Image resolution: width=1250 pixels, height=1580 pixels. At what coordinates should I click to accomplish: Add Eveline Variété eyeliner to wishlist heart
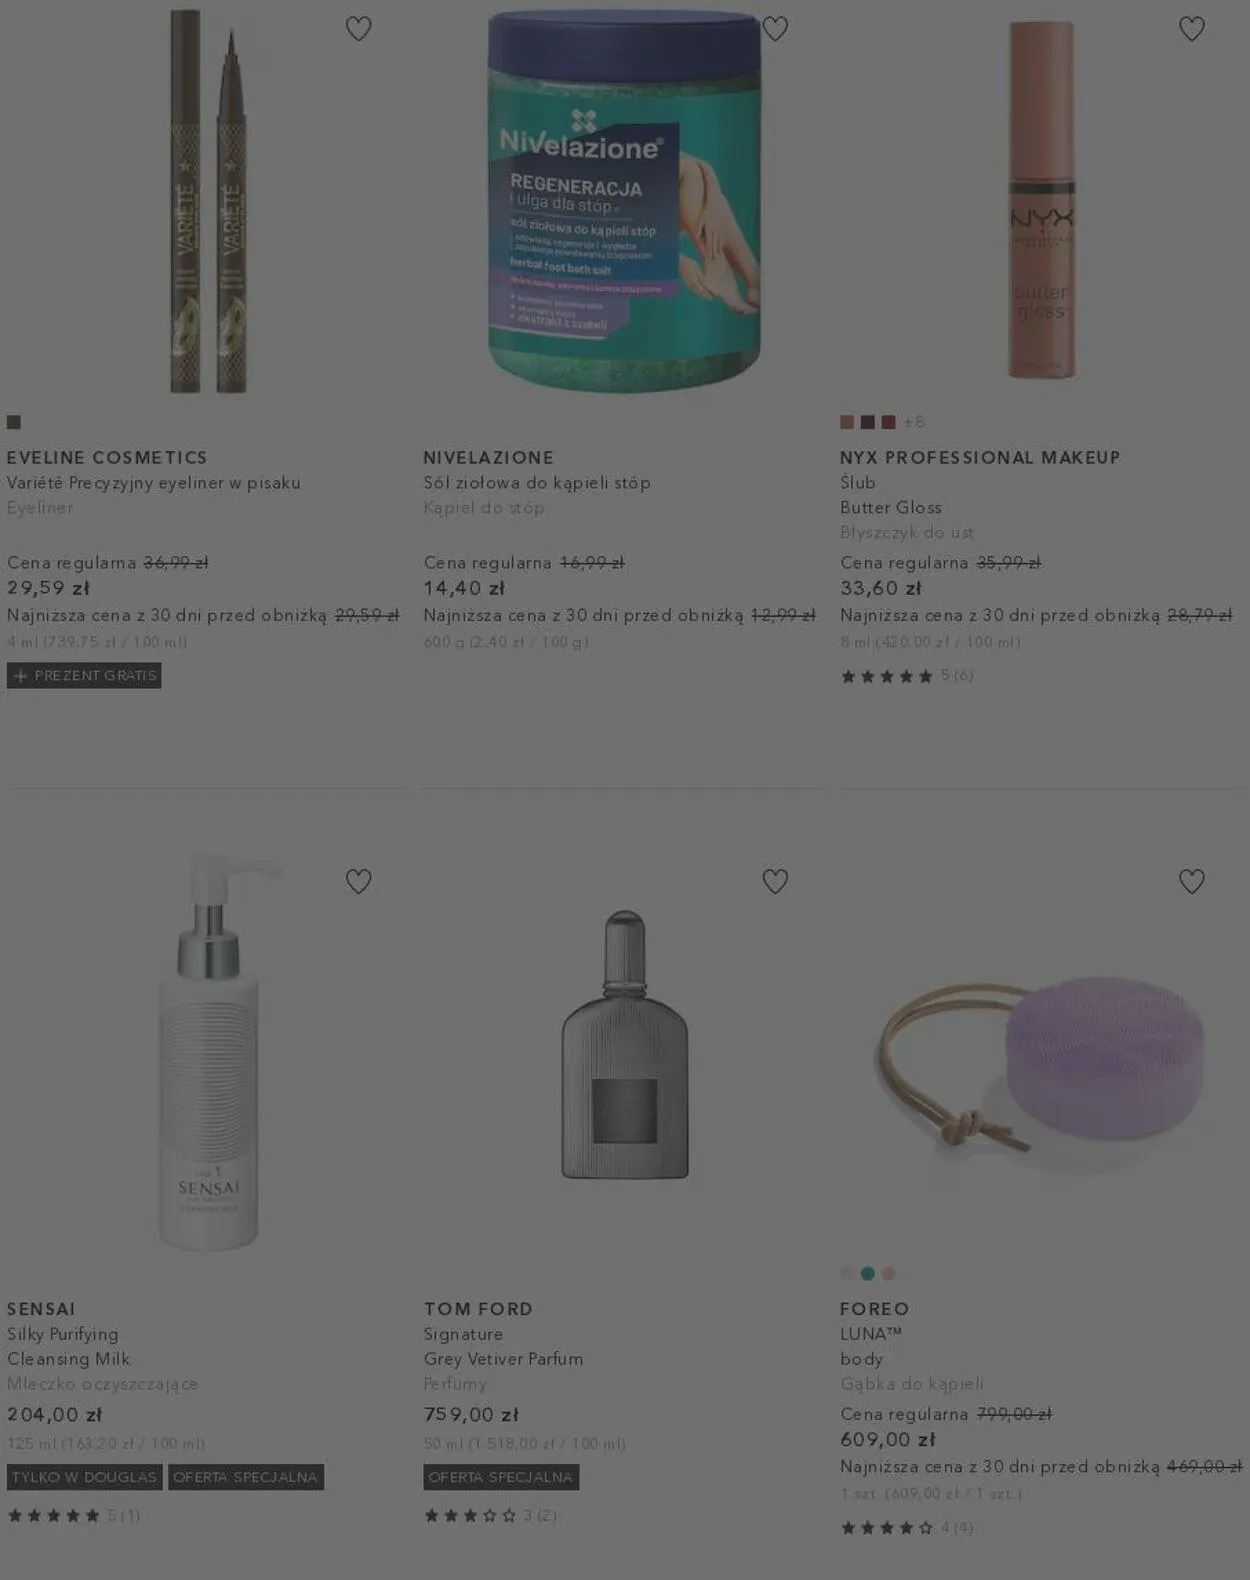tap(358, 29)
